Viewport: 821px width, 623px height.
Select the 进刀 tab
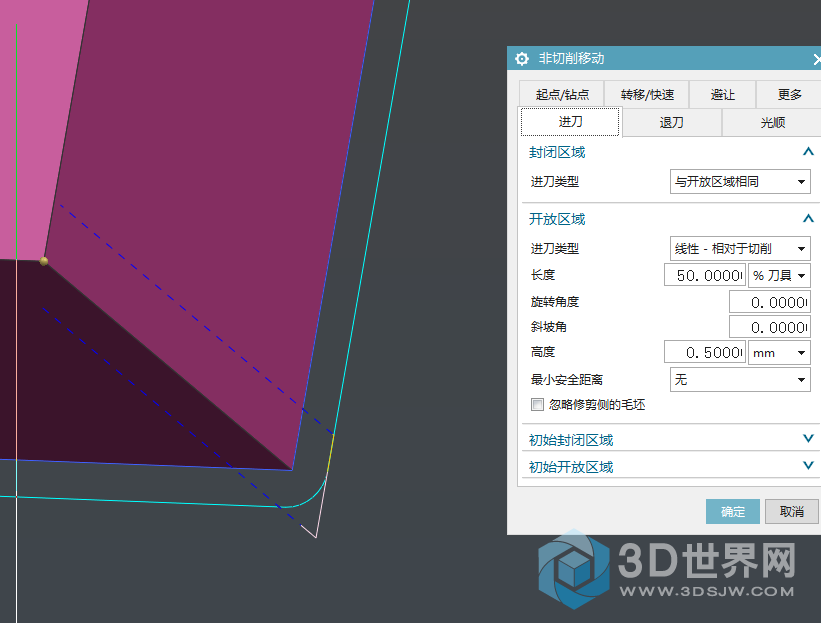pyautogui.click(x=570, y=122)
